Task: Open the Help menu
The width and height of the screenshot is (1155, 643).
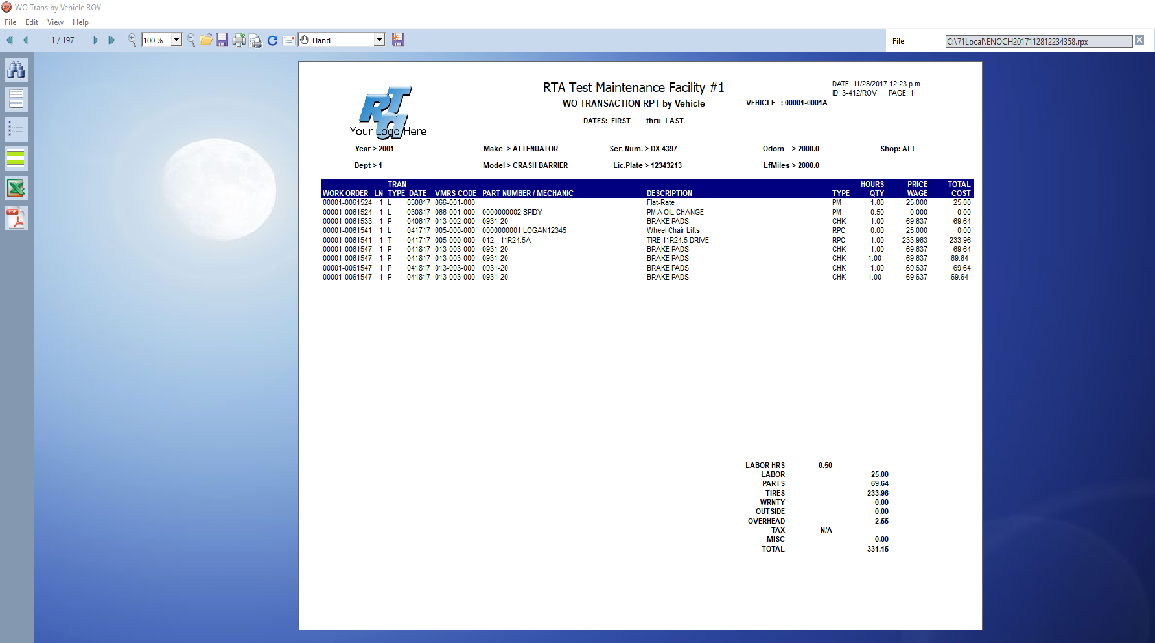Action: click(x=81, y=21)
